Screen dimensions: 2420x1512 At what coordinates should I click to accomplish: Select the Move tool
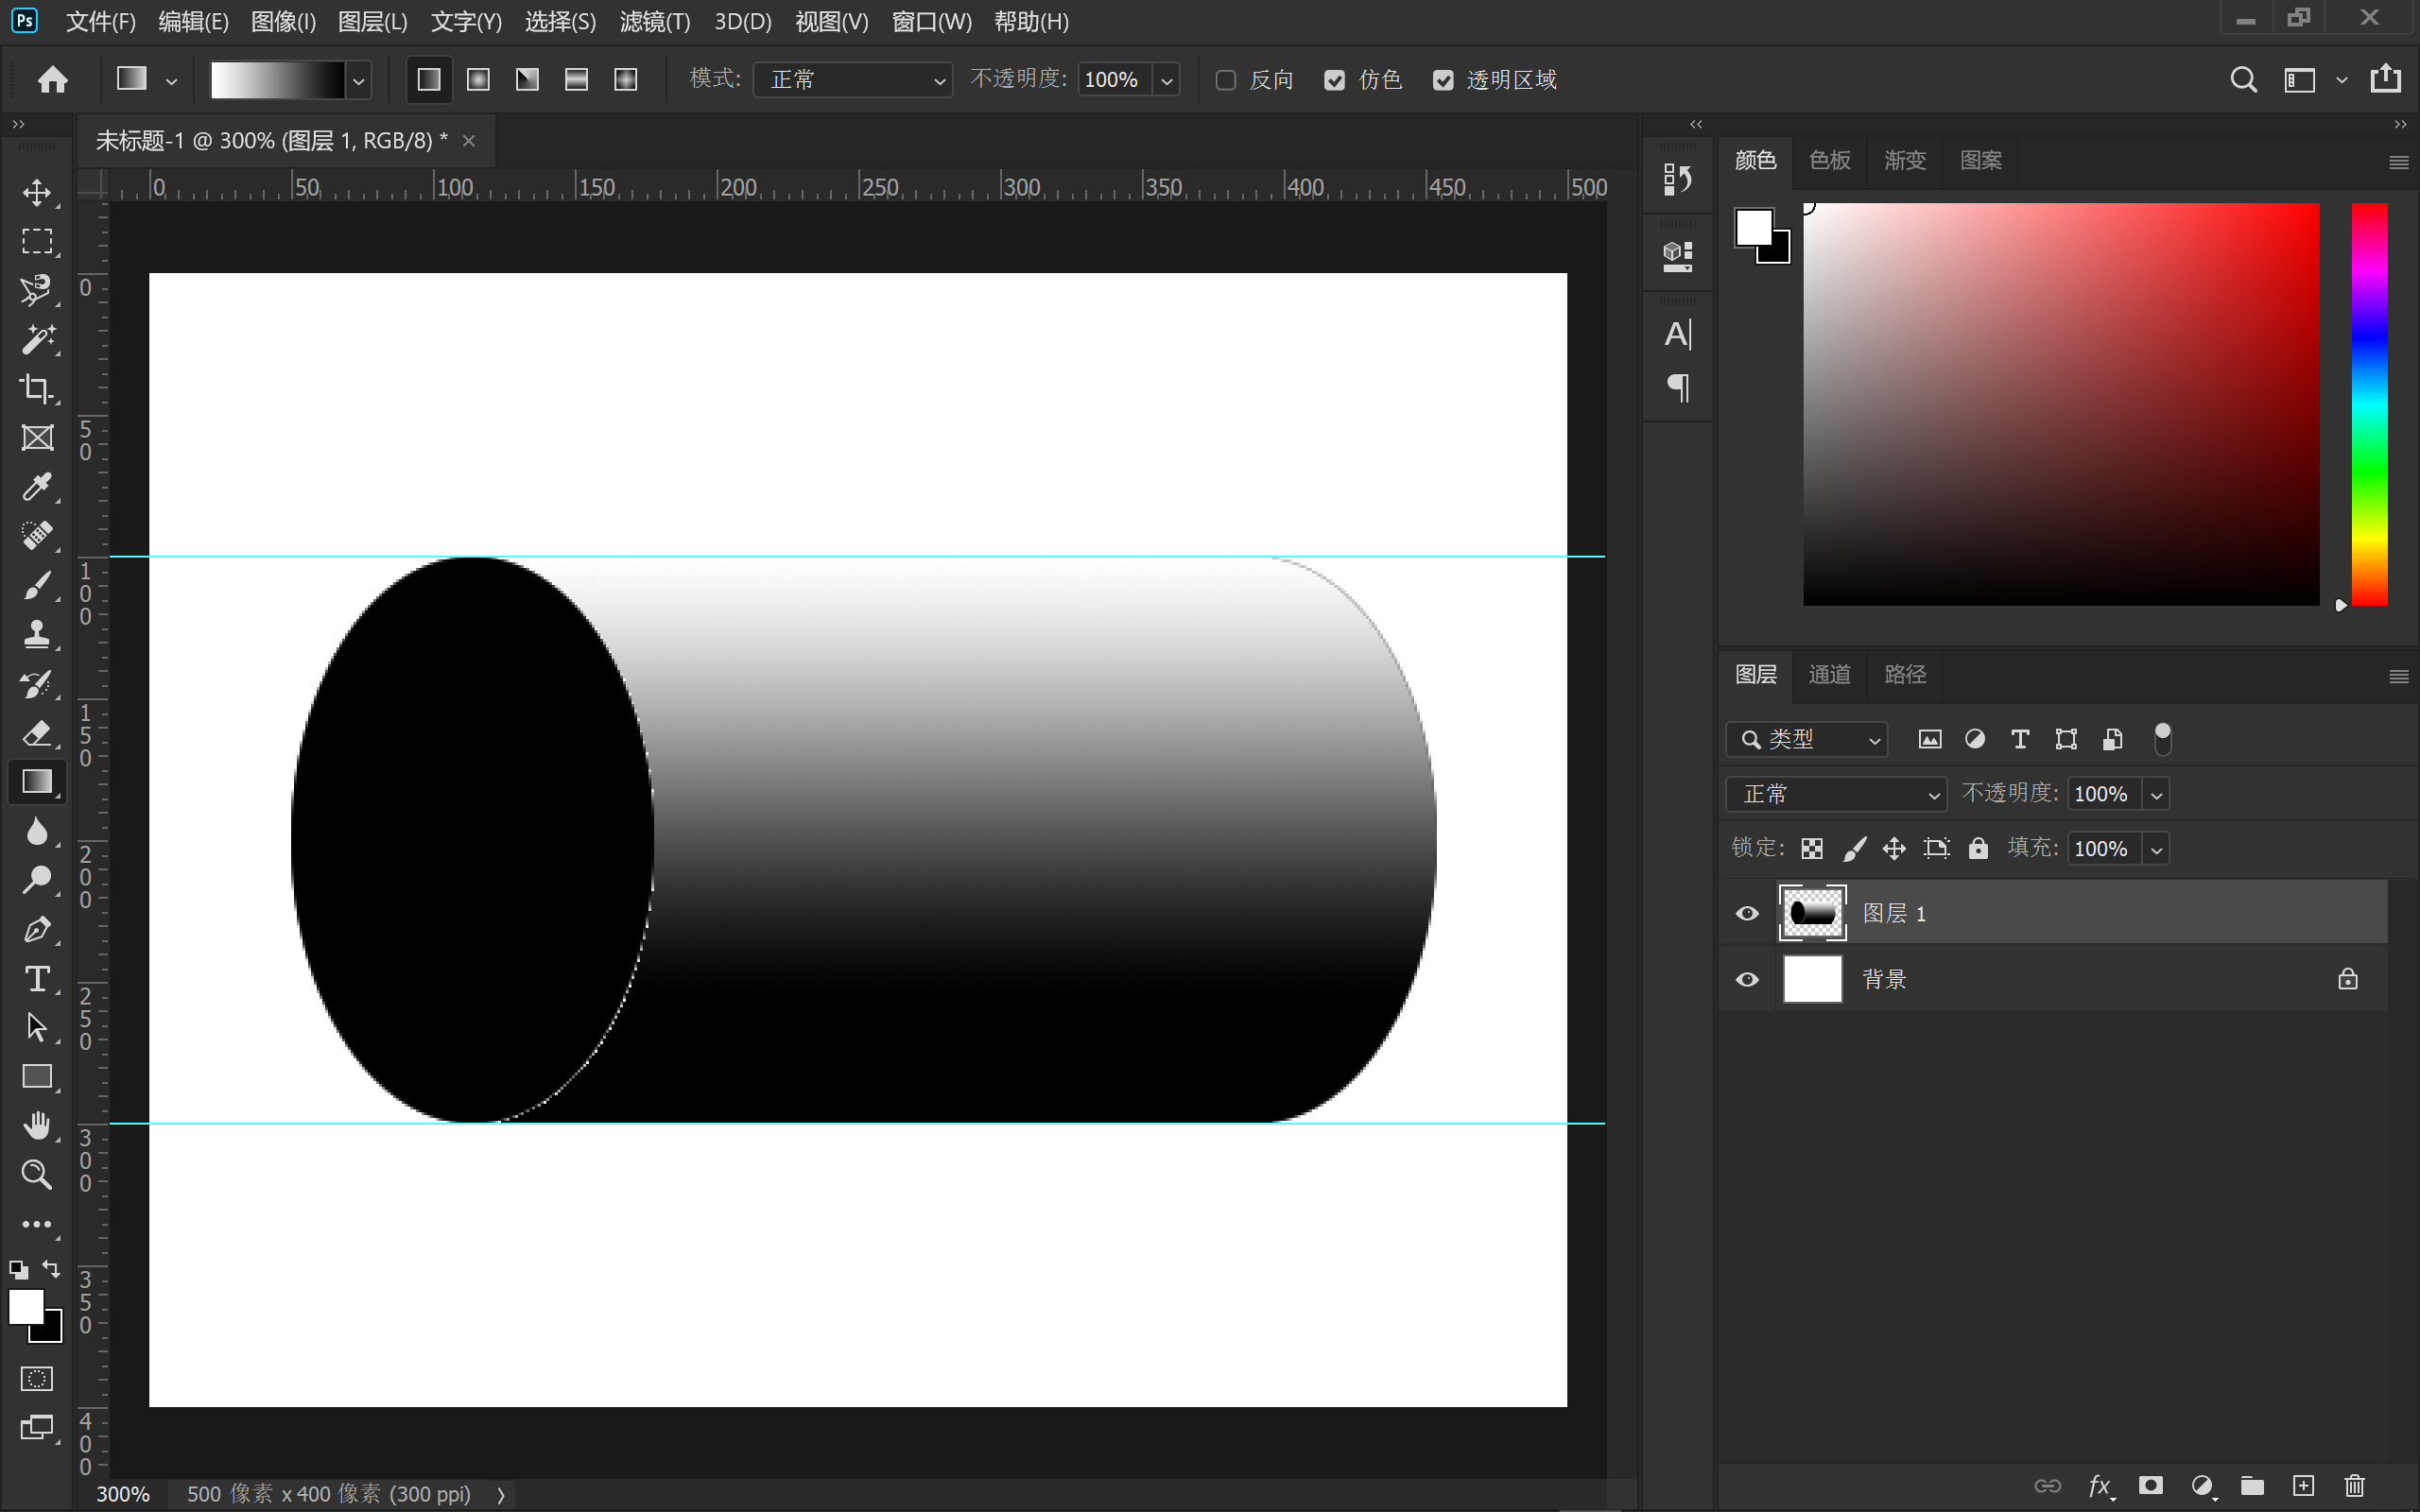[x=37, y=192]
